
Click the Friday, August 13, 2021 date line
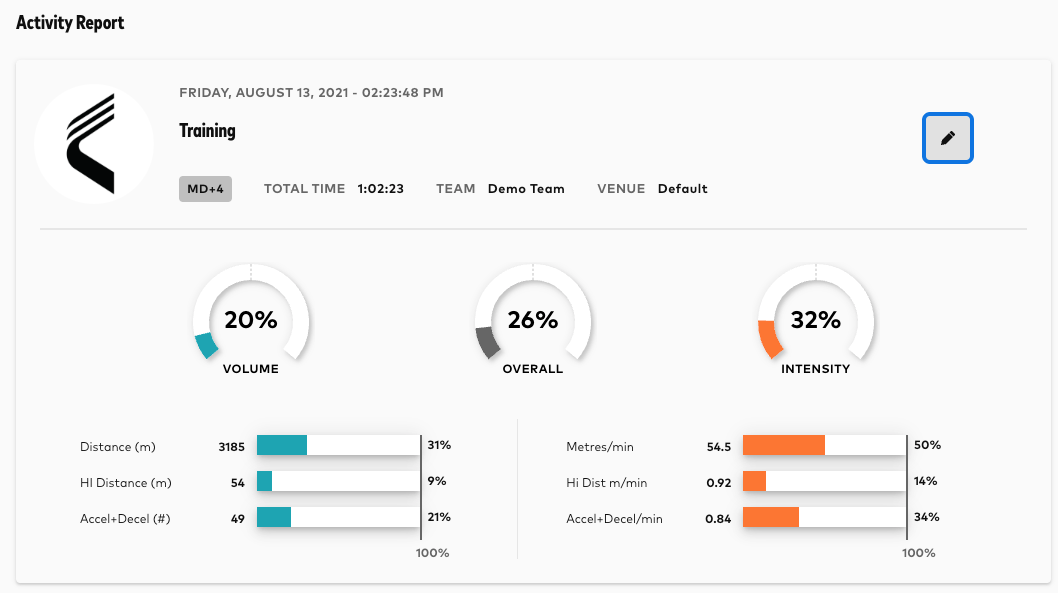pos(311,93)
